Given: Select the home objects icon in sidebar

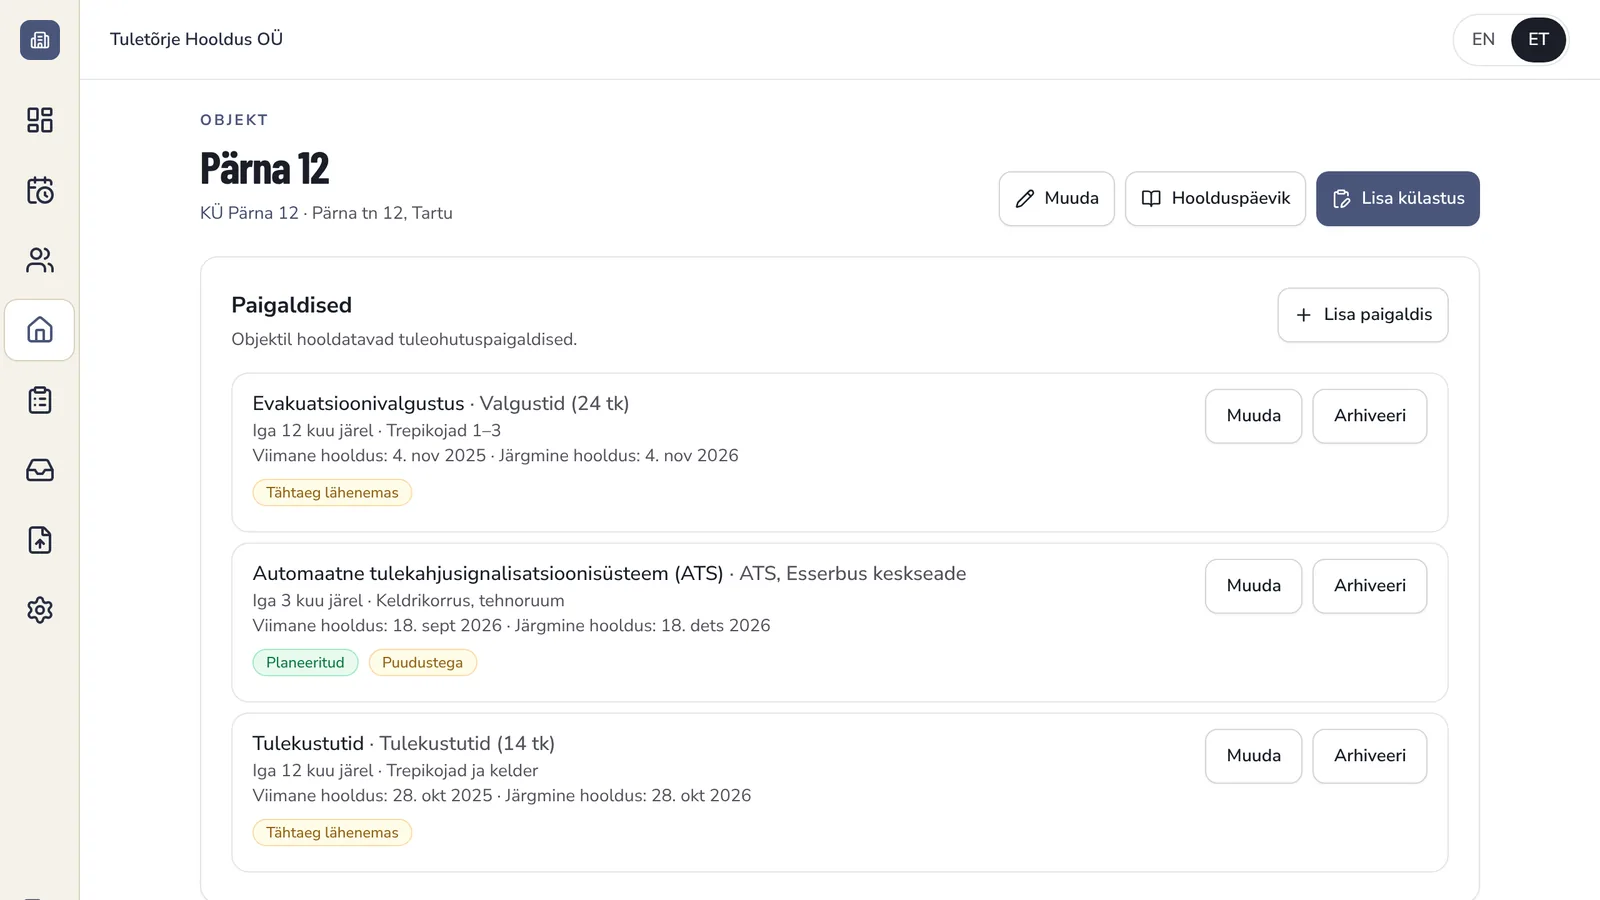Looking at the screenshot, I should [x=40, y=330].
